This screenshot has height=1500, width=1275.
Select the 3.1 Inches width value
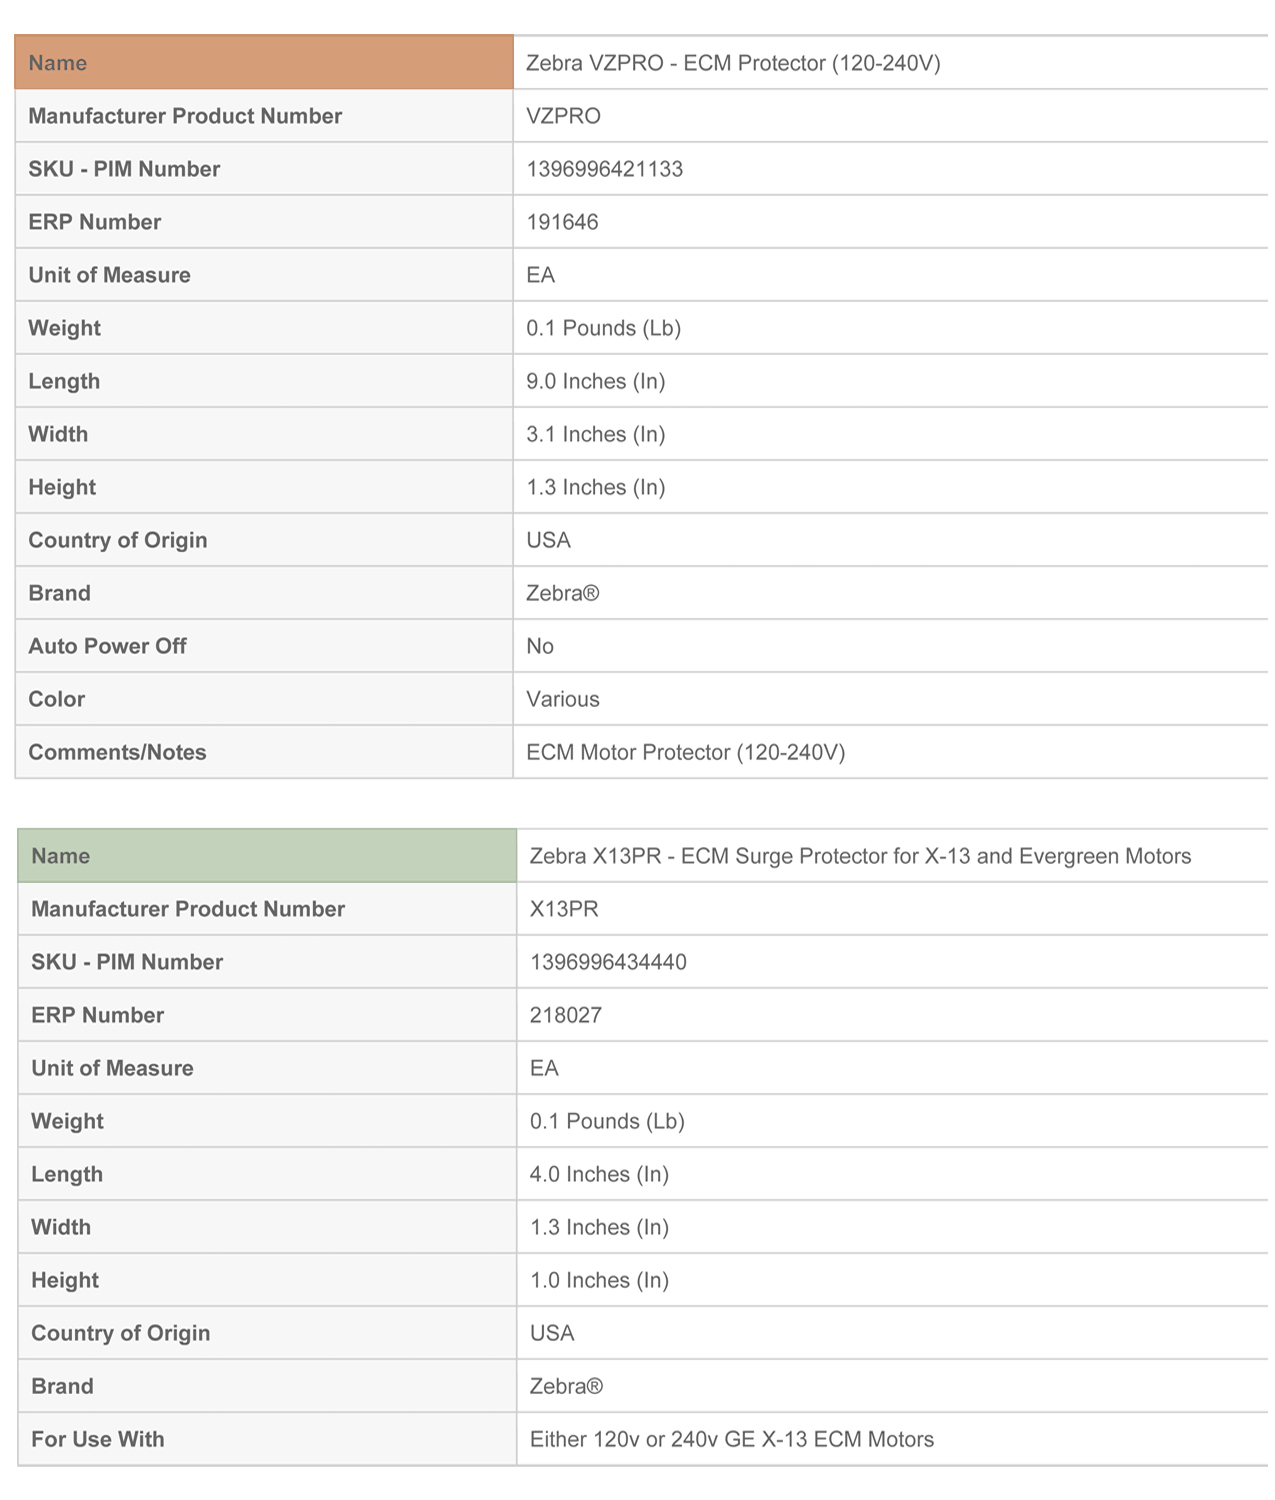coord(596,434)
